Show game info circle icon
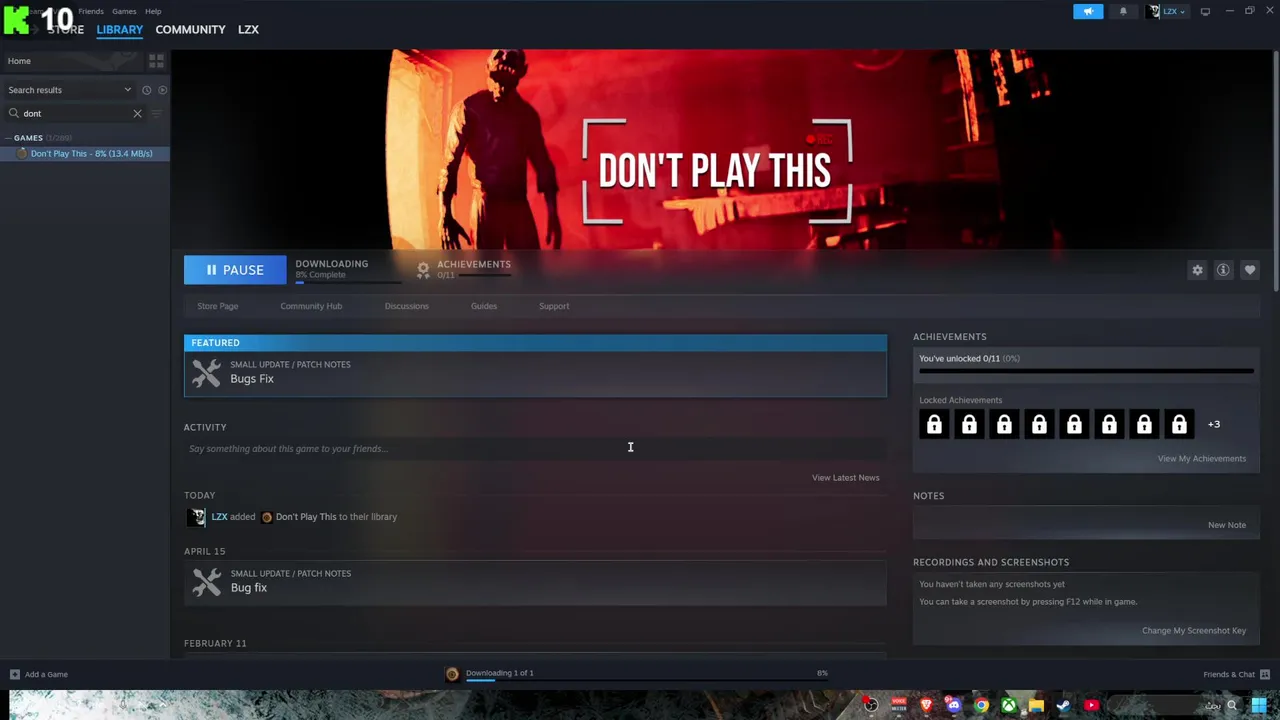1280x720 pixels. 1223,270
